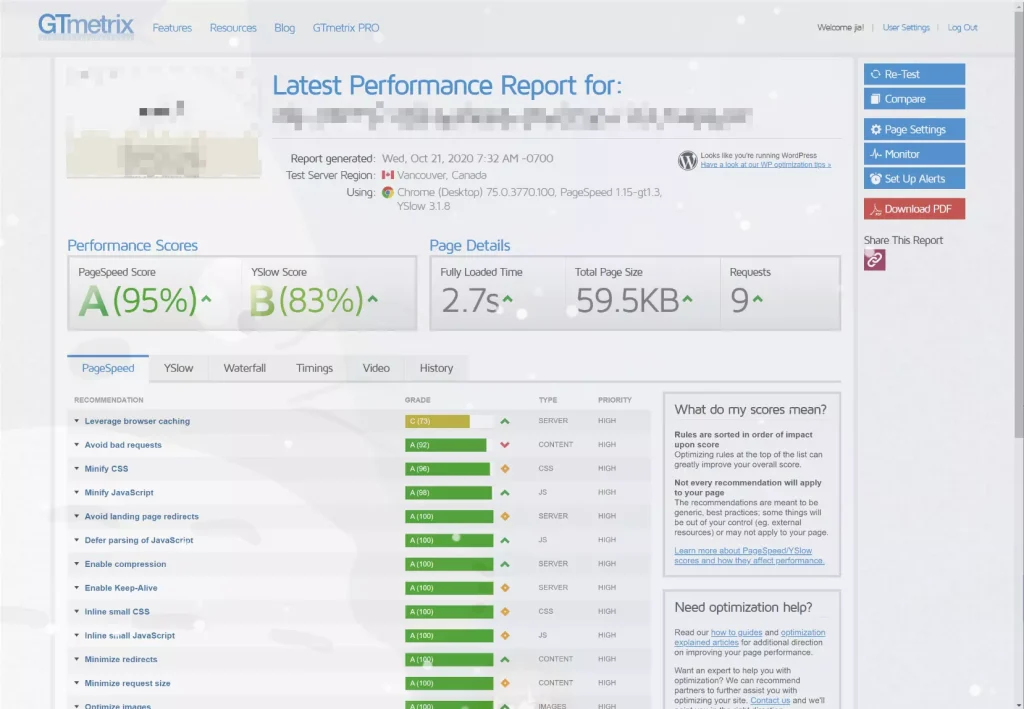Viewport: 1024px width, 709px height.
Task: Open the WP optimization tips link
Action: (765, 165)
